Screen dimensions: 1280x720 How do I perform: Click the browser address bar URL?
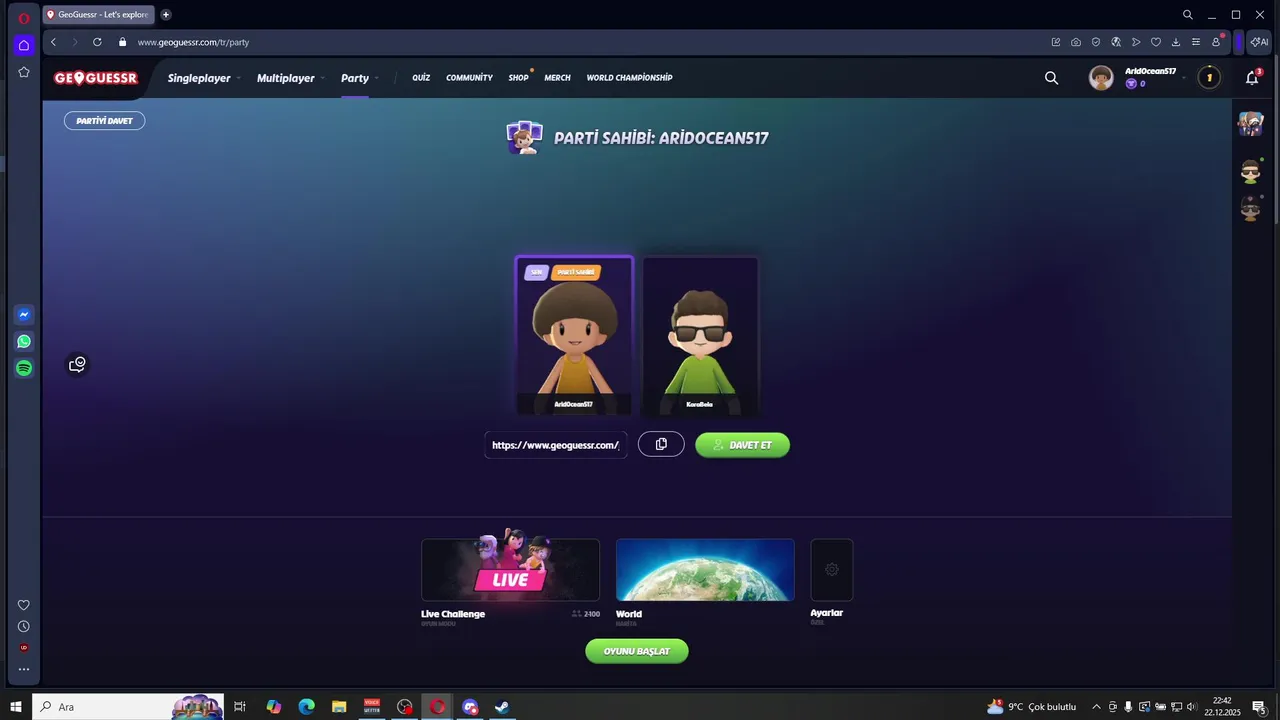[193, 42]
